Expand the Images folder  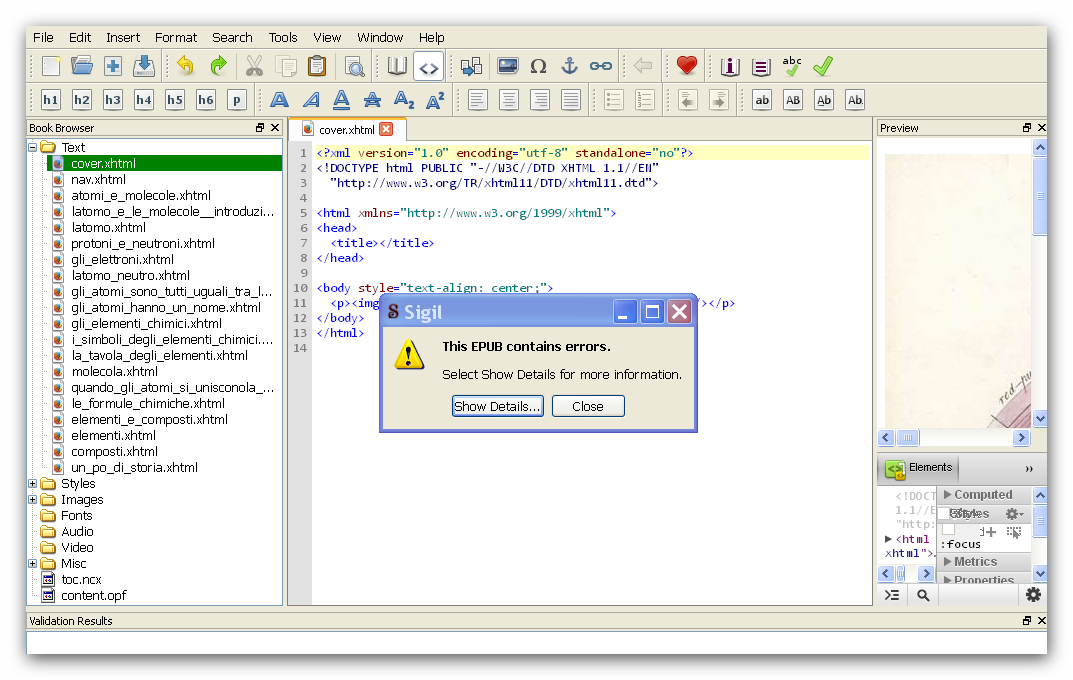pyautogui.click(x=32, y=499)
